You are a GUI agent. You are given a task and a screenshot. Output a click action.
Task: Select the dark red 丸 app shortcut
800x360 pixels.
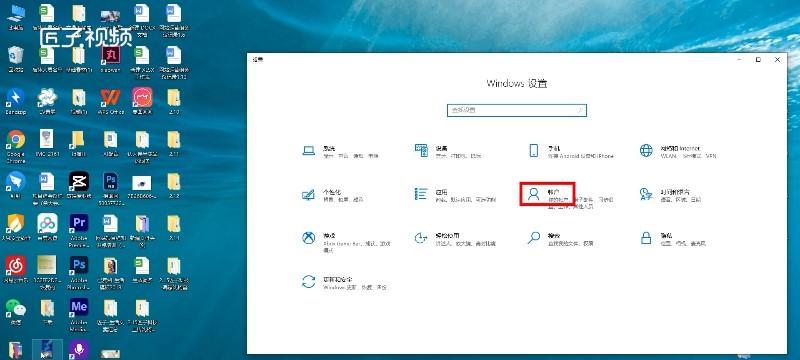[x=110, y=59]
